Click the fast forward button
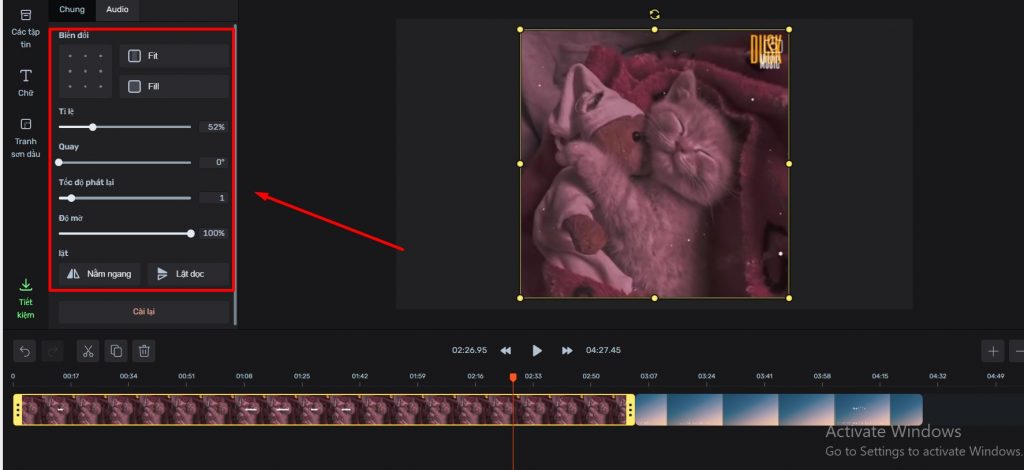1024x470 pixels. [x=567, y=351]
